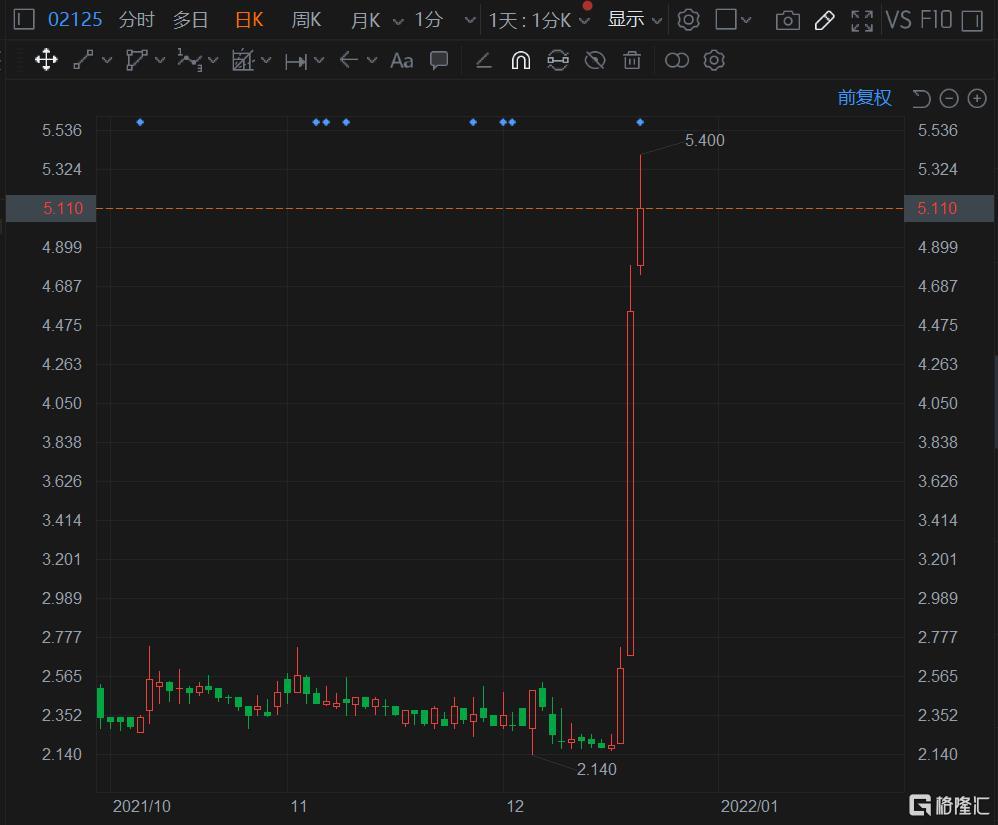The width and height of the screenshot is (998, 825).
Task: Expand the measurement tool options arrow
Action: point(320,60)
